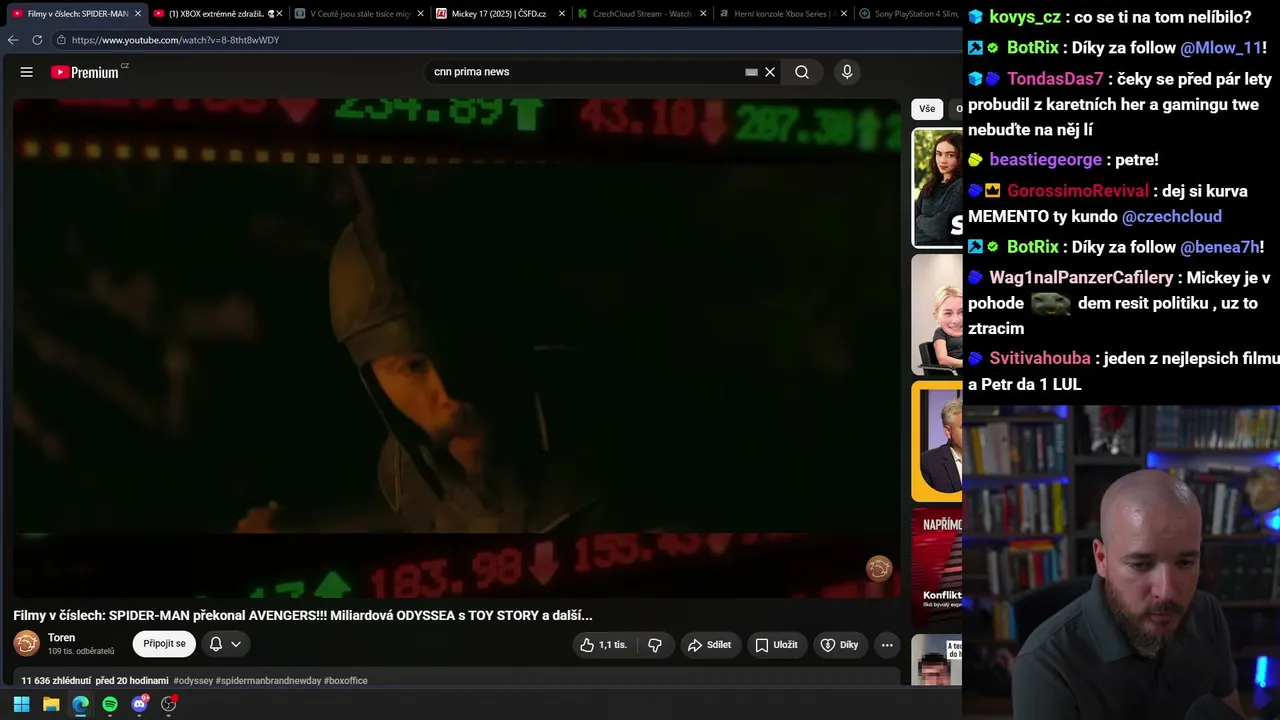Close the Herní konzole Xbox Series tab
1280x720 pixels.
[x=845, y=14]
